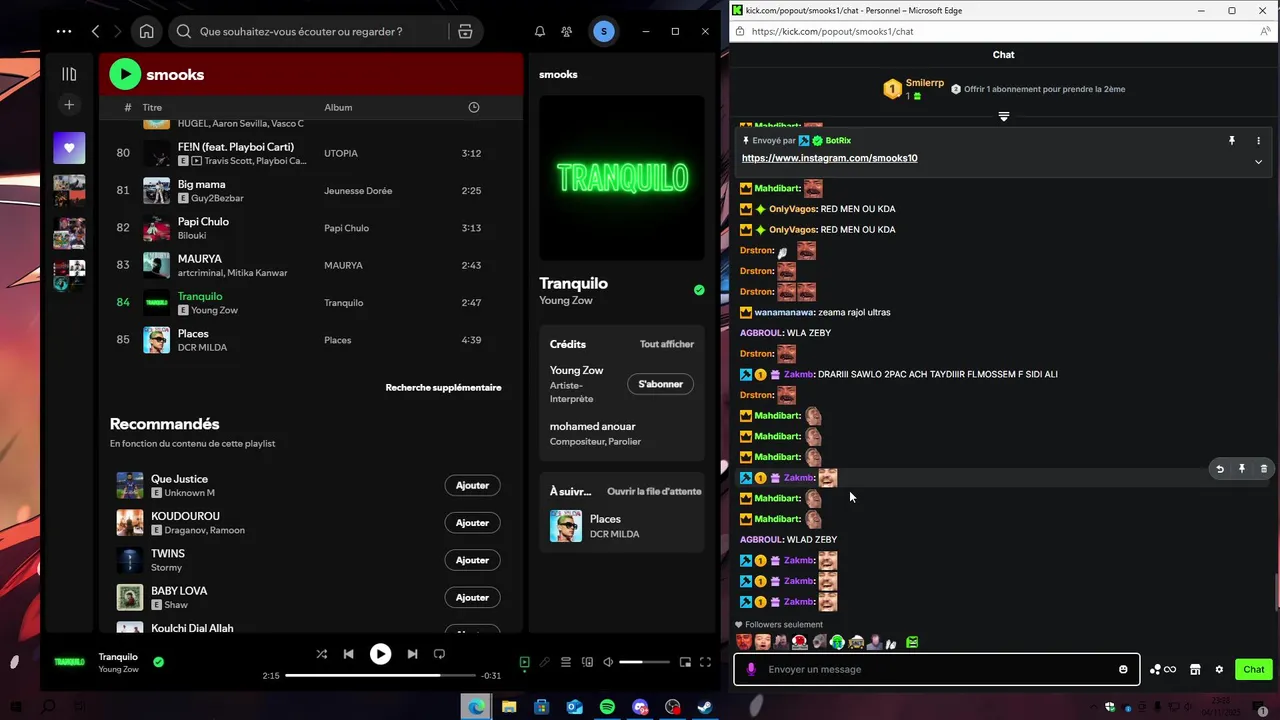Enter Spotify full screen mode
The image size is (1280, 720).
[705, 662]
